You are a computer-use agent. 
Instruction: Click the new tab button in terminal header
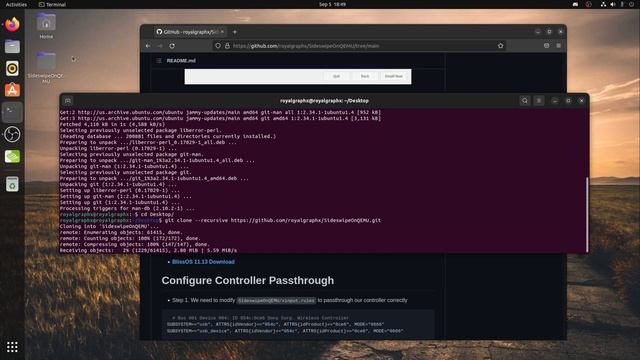tap(68, 100)
